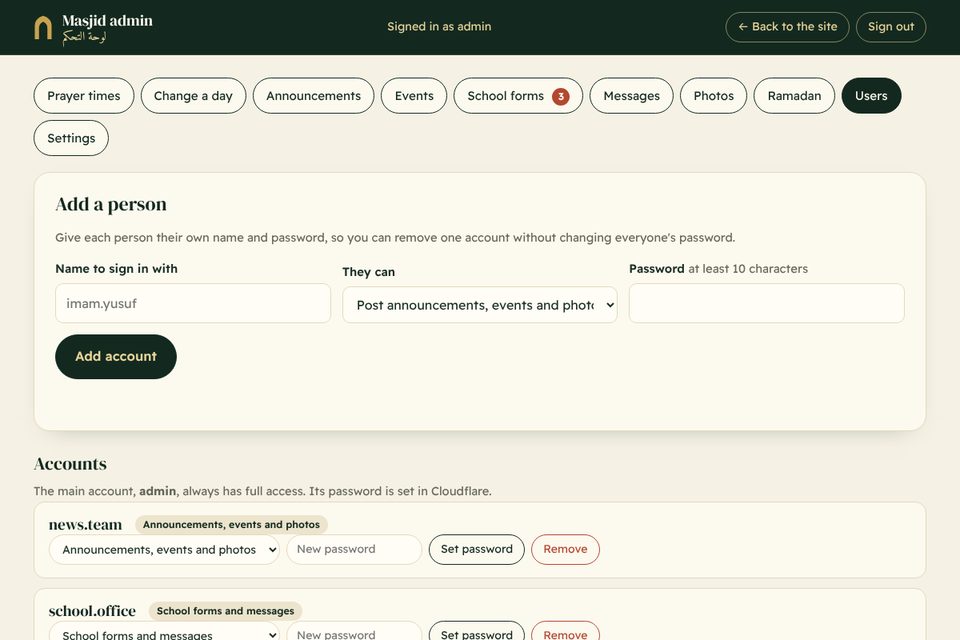Set password for news.team account

476,549
